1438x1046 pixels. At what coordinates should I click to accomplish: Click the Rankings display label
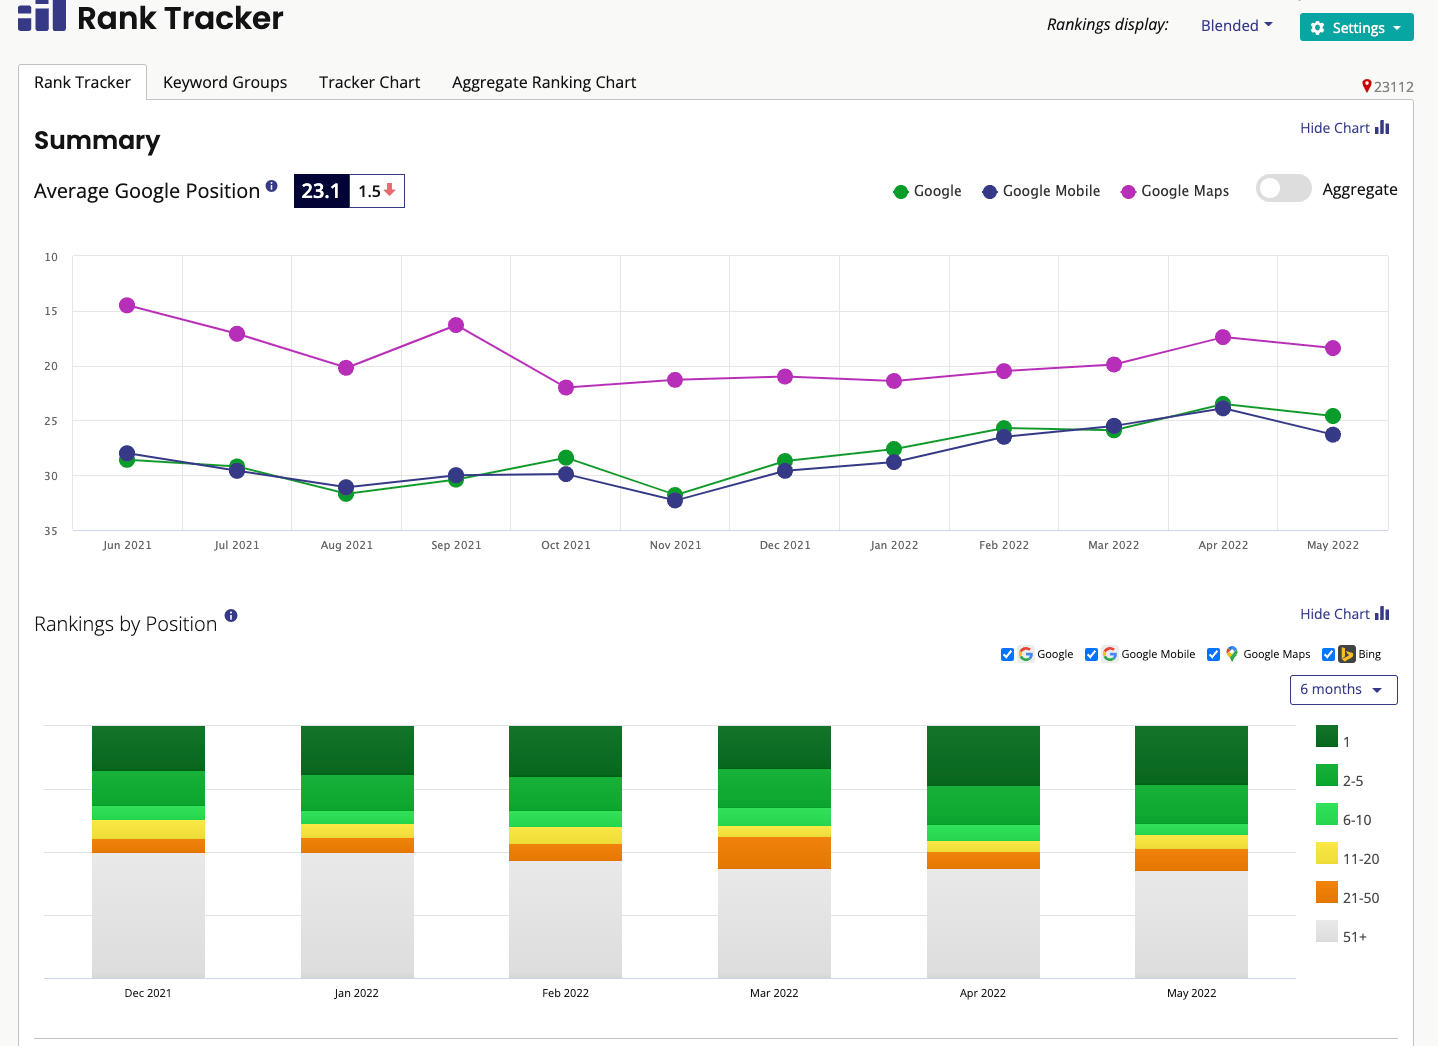[x=1108, y=25]
